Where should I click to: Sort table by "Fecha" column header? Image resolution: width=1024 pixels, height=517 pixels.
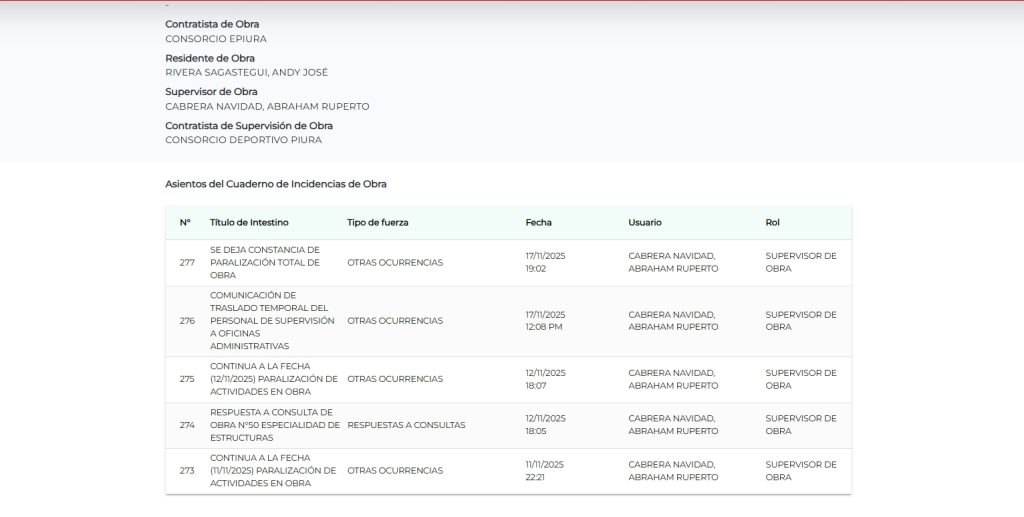tap(538, 222)
